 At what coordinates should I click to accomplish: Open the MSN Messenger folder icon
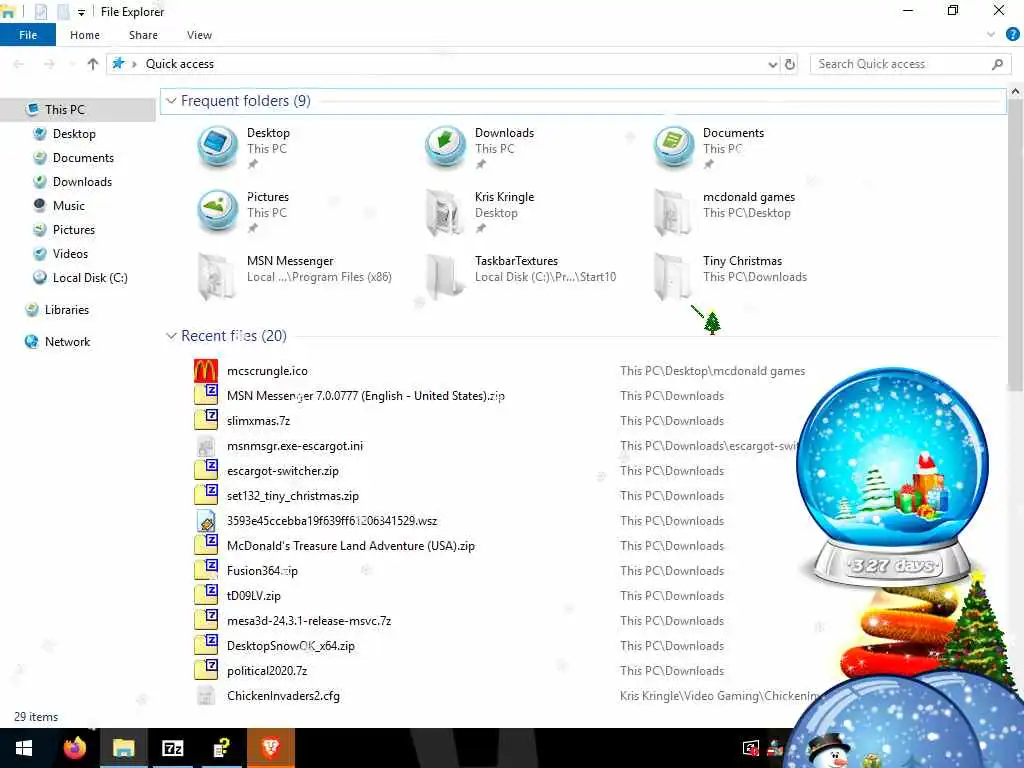217,276
